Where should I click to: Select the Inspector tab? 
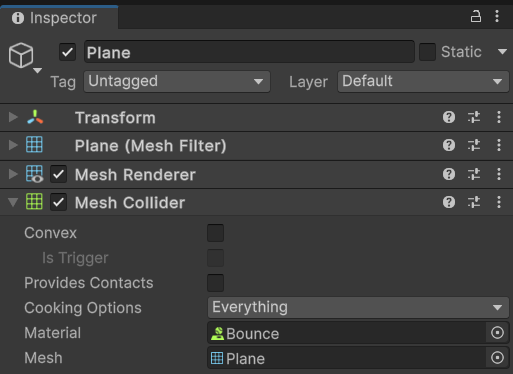pyautogui.click(x=59, y=17)
